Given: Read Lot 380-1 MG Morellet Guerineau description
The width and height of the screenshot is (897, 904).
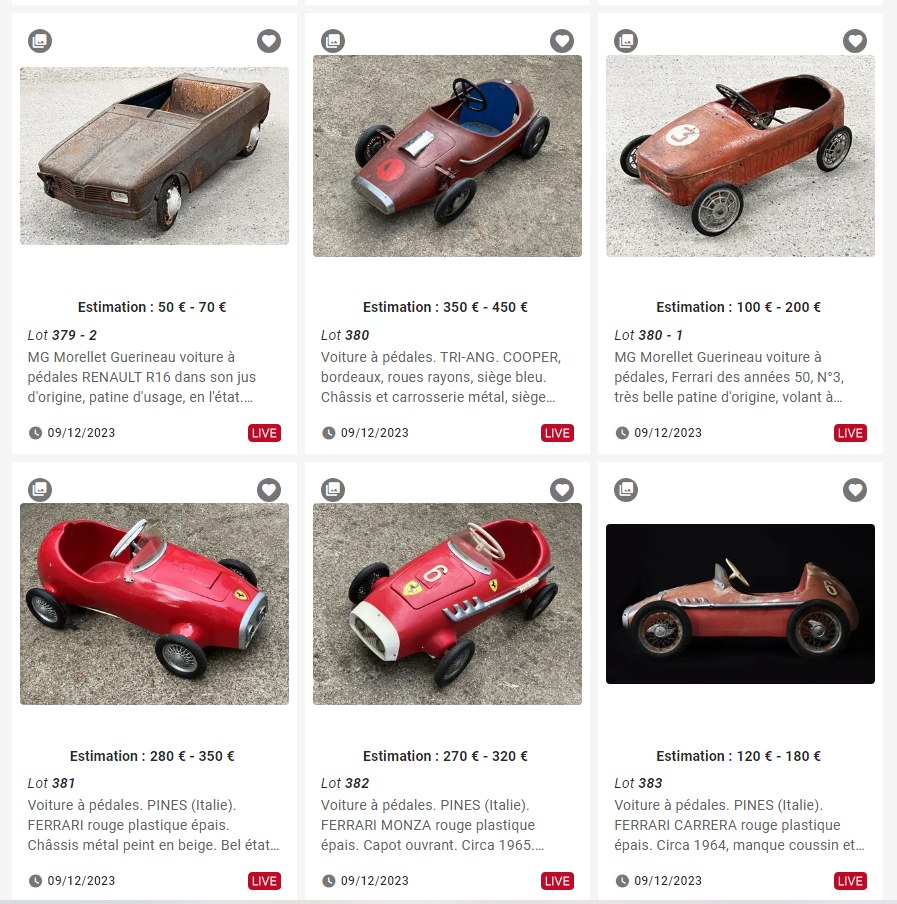Looking at the screenshot, I should pos(729,377).
